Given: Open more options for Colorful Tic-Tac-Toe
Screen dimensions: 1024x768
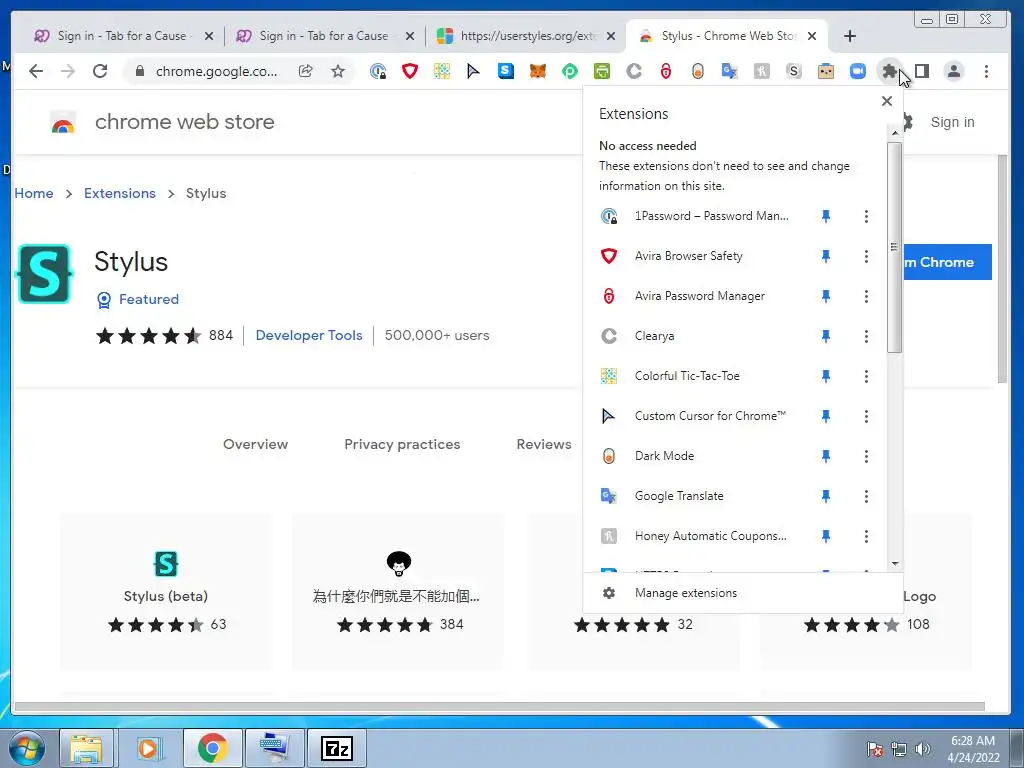Looking at the screenshot, I should click(x=866, y=376).
